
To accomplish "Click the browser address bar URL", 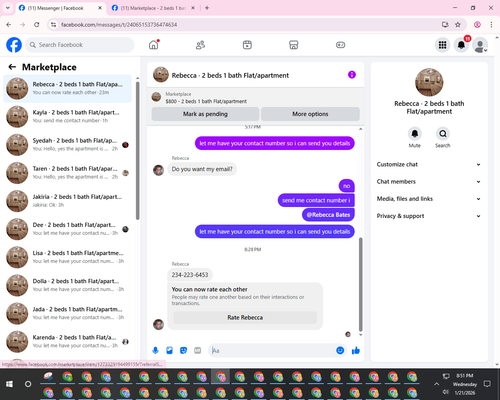I will click(x=119, y=25).
